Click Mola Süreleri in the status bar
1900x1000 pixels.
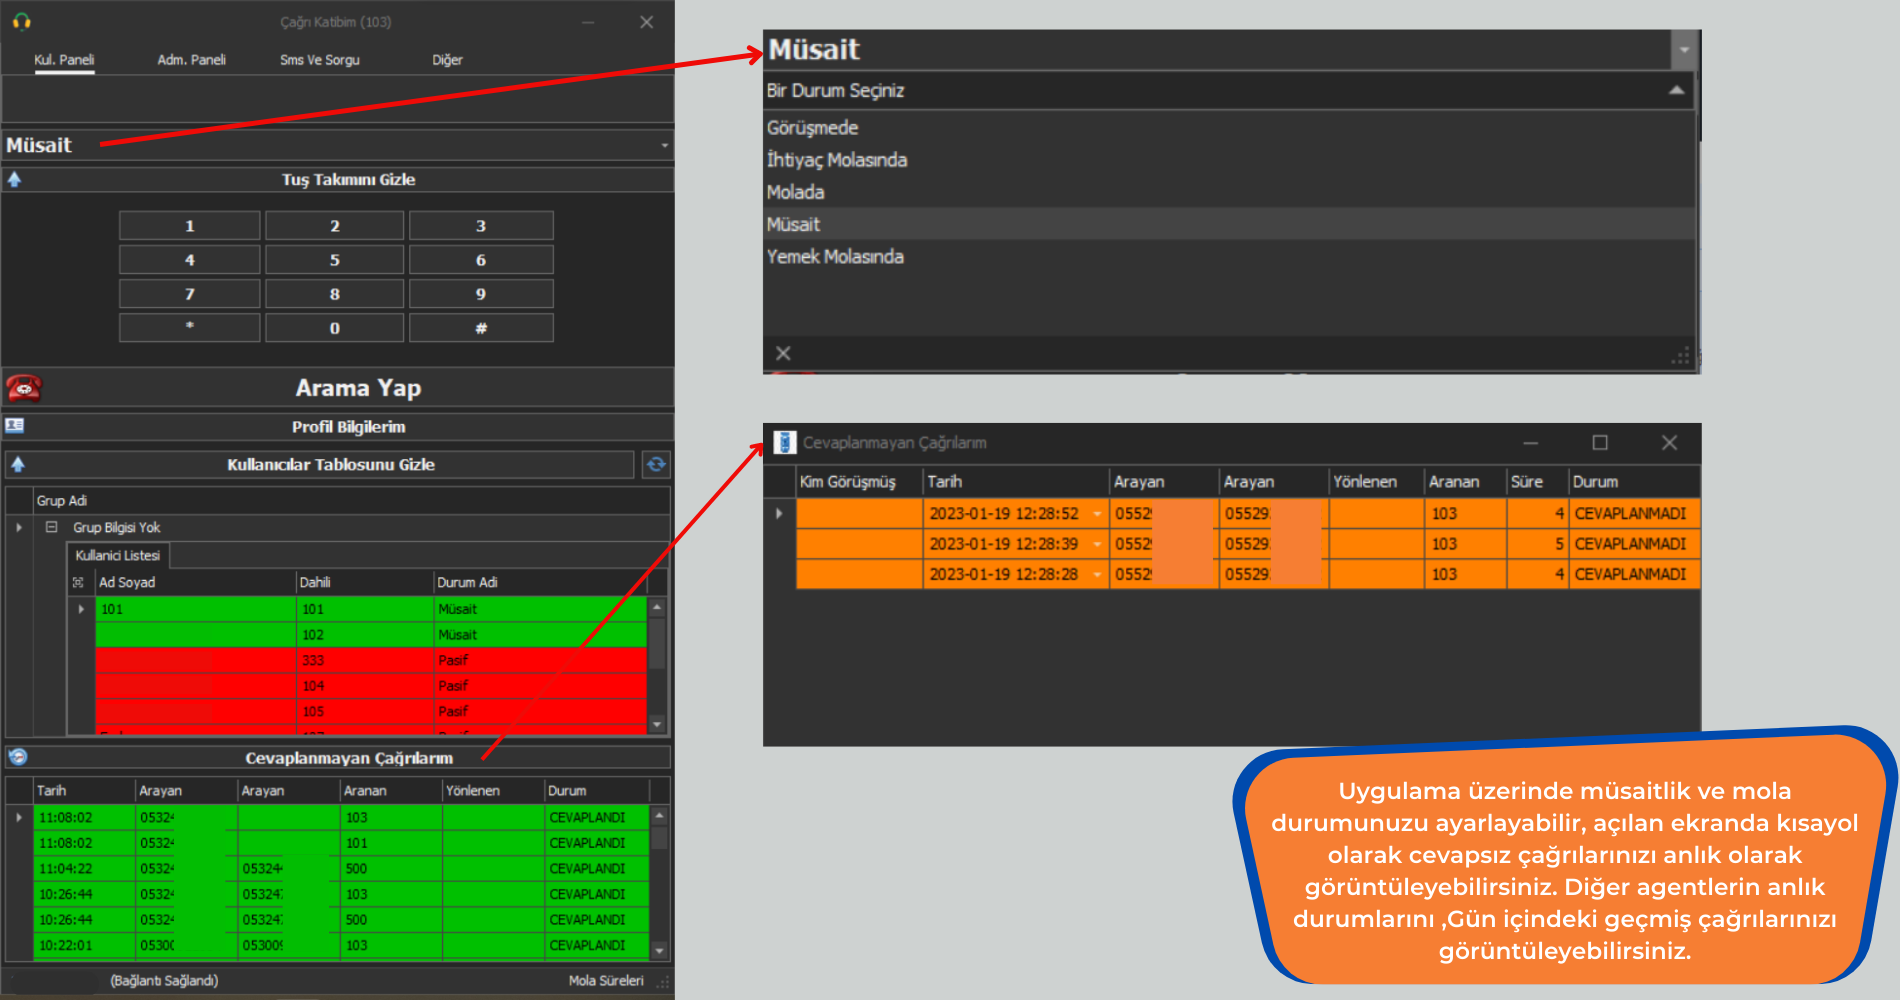(606, 980)
